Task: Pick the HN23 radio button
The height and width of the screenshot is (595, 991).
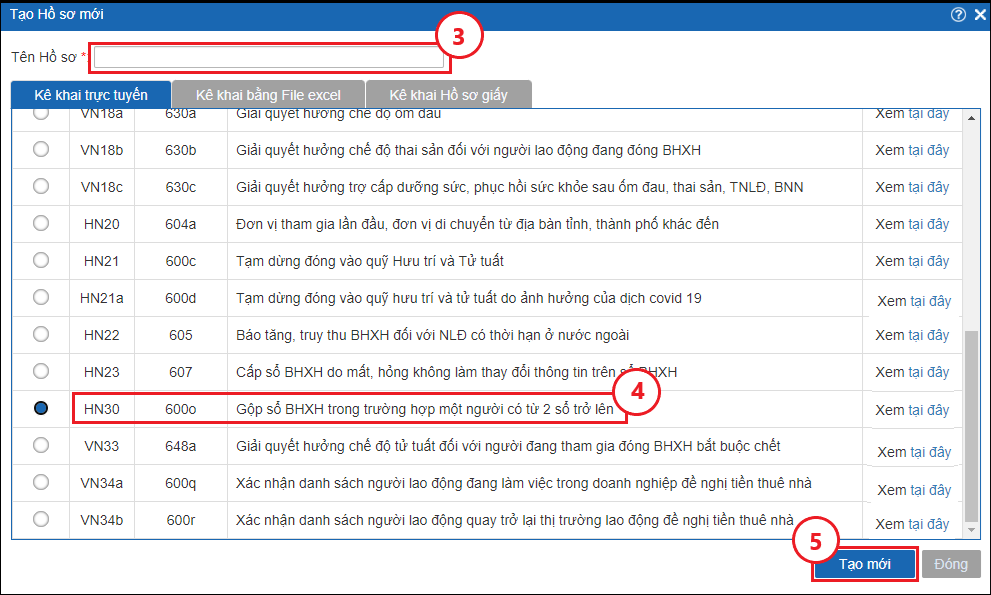Action: point(41,371)
